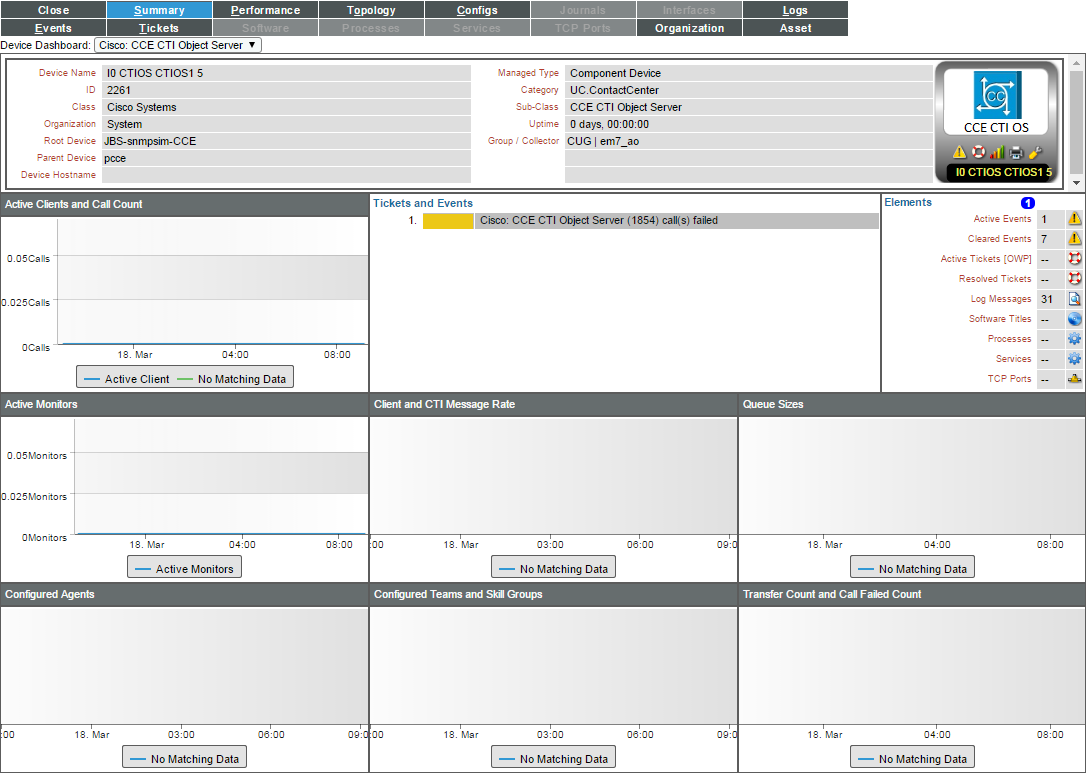This screenshot has height=774, width=1086.
Task: Toggle No Matching Data legend in Active Clients chart
Action: (x=231, y=379)
